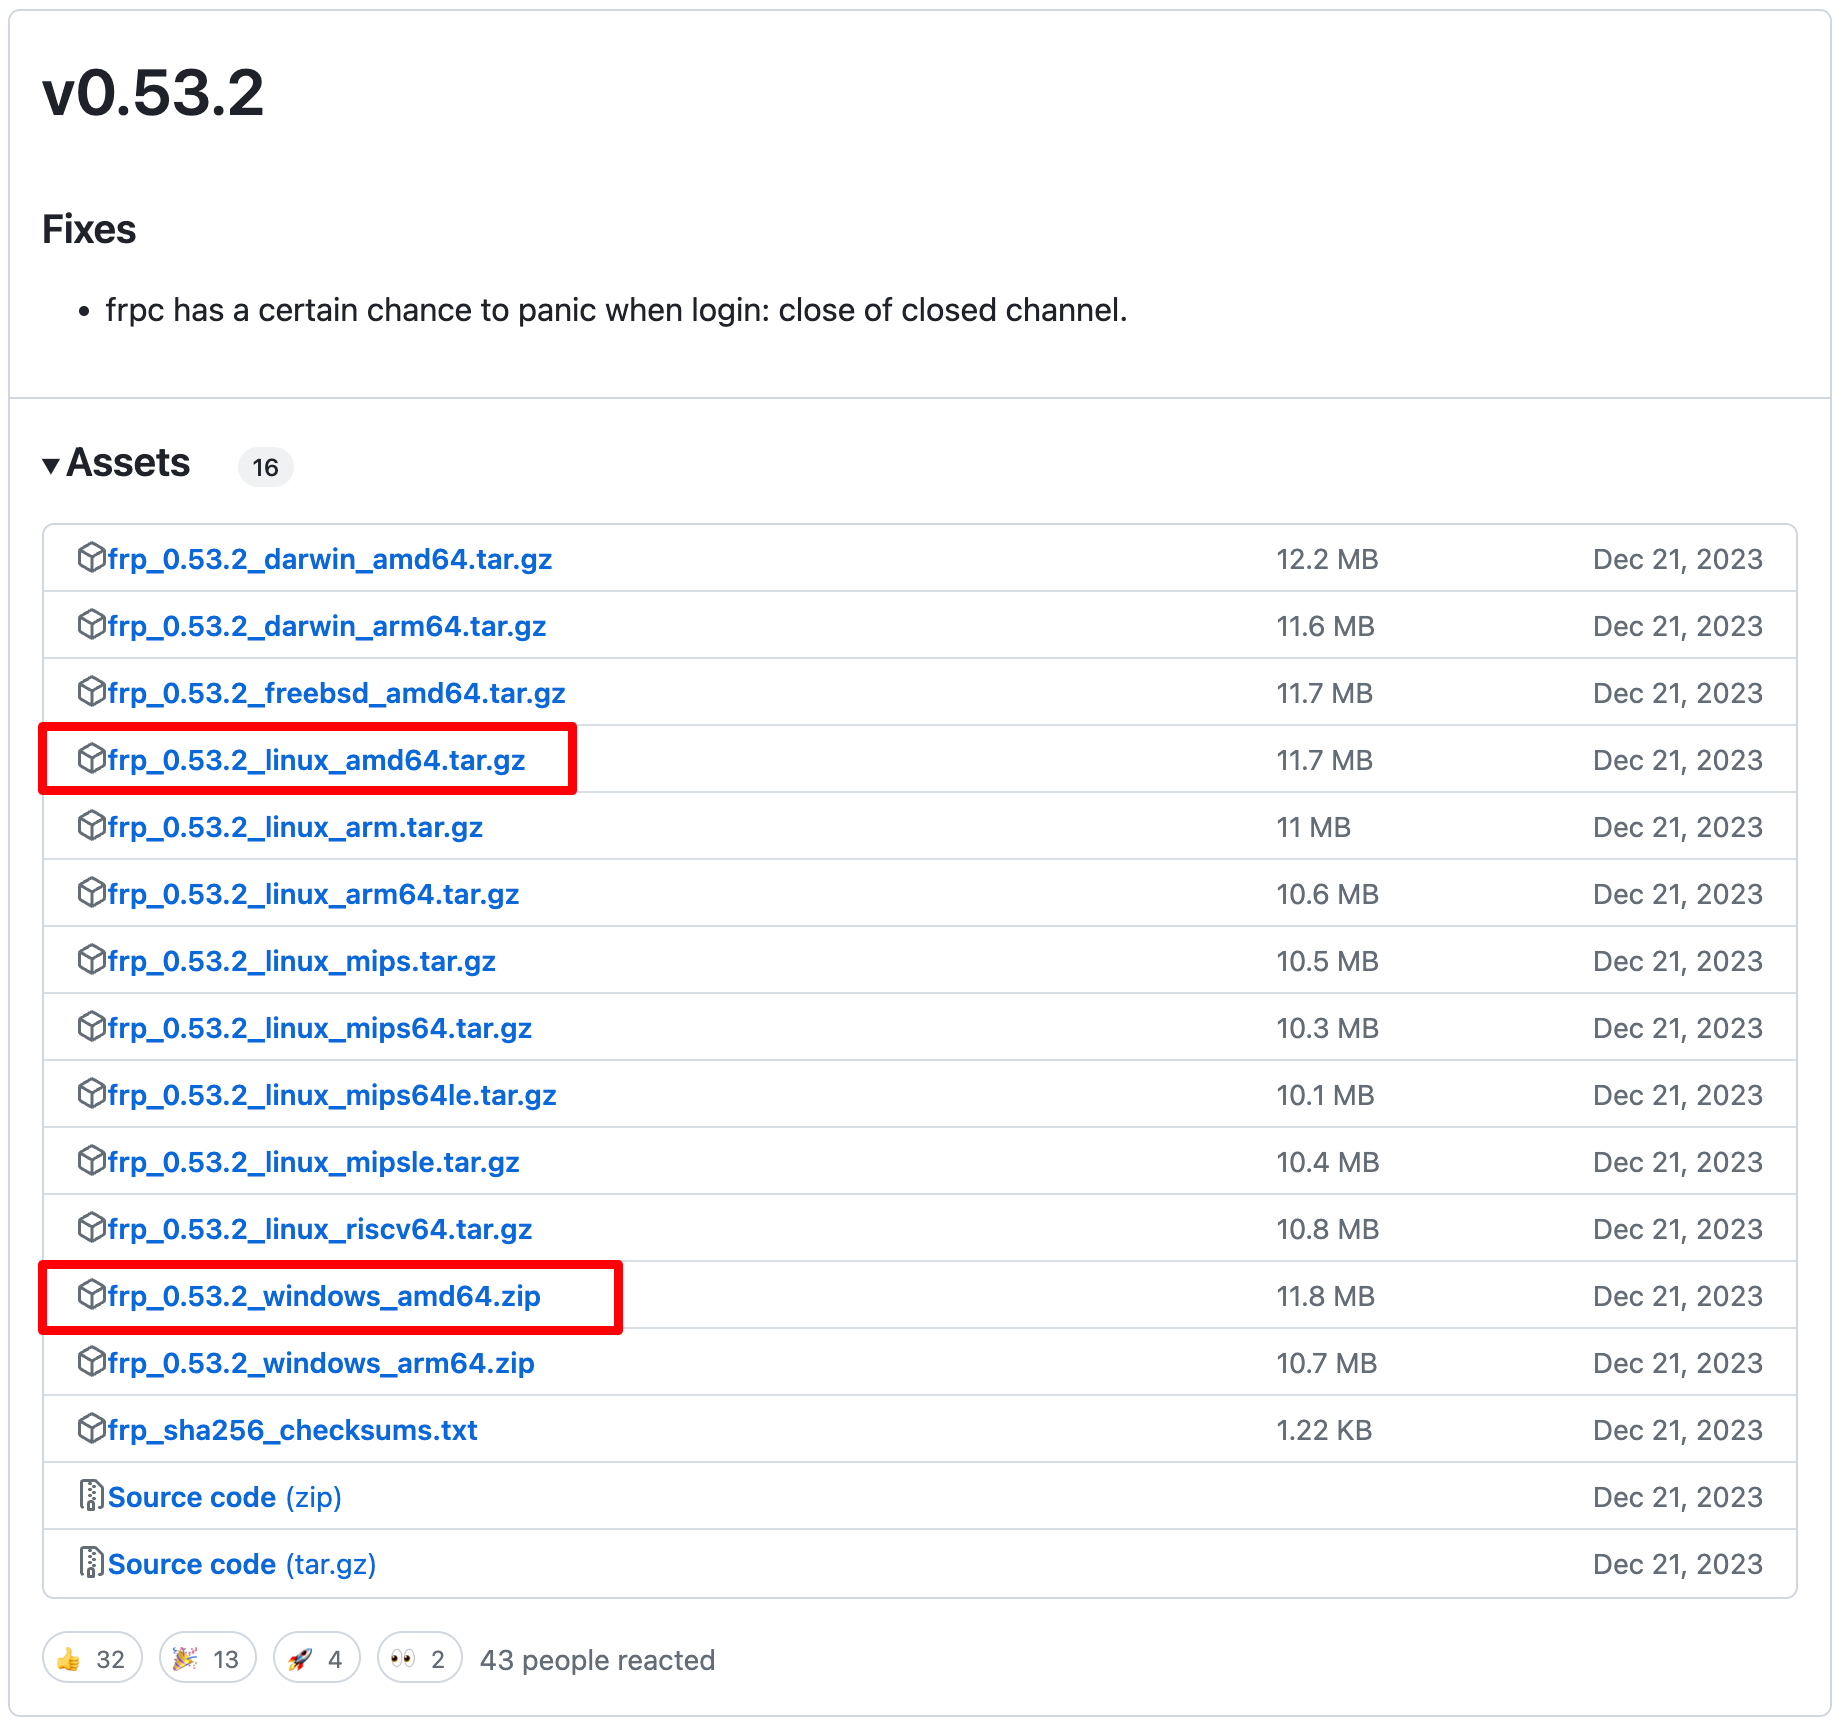Image resolution: width=1846 pixels, height=1722 pixels.
Task: Click package icon beside frp_0.53.2_linux_amd64.tar.gz
Action: pyautogui.click(x=91, y=759)
